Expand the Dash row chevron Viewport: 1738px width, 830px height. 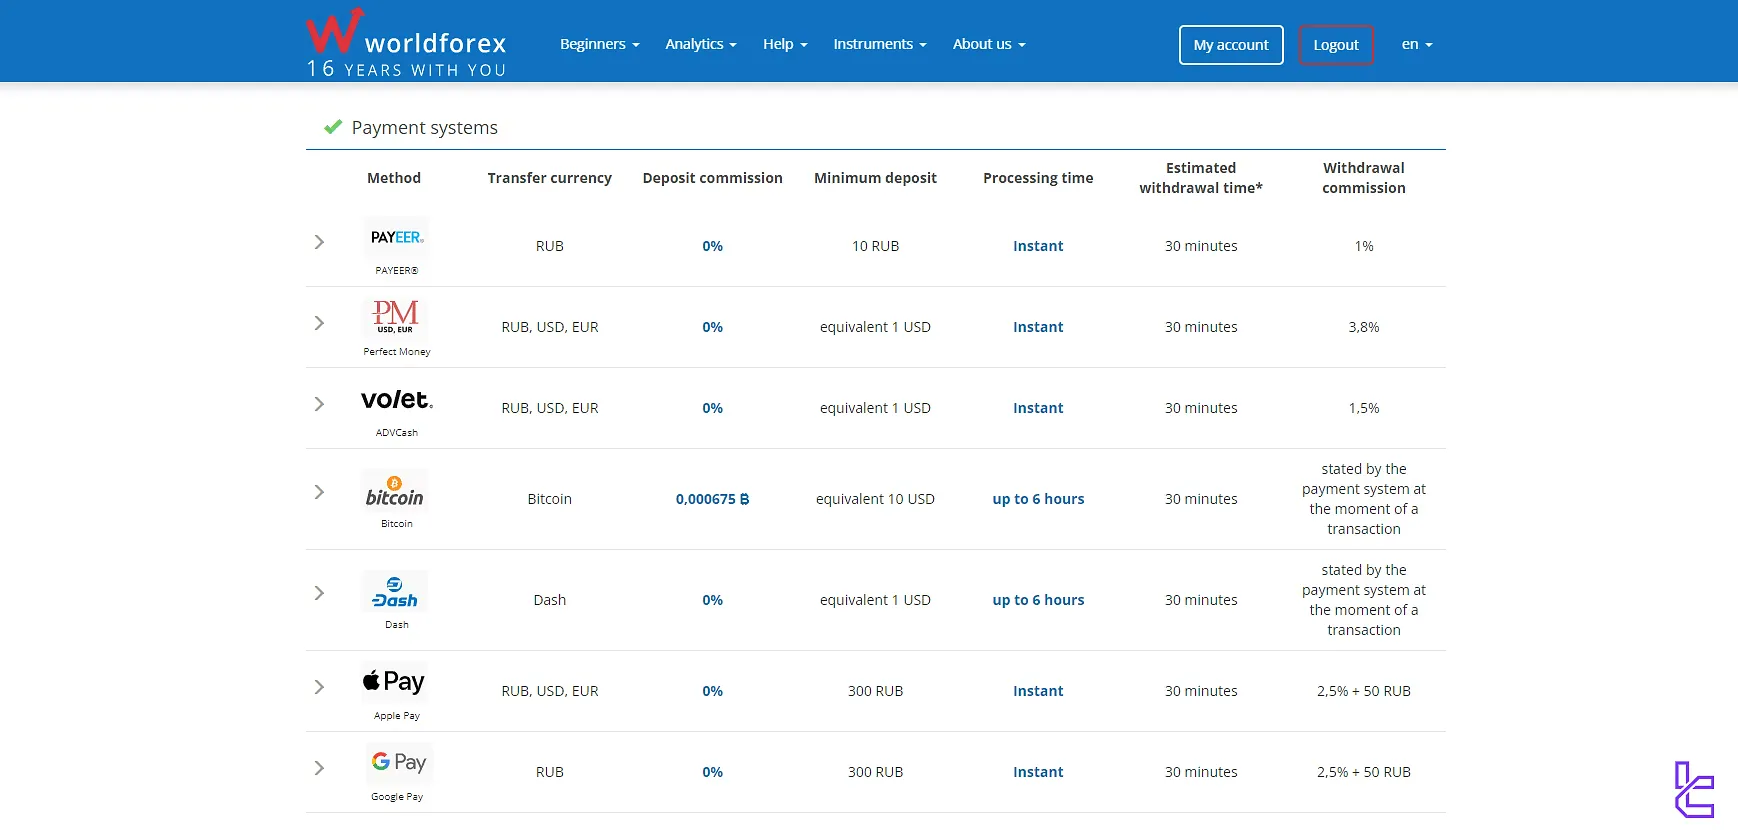click(319, 593)
